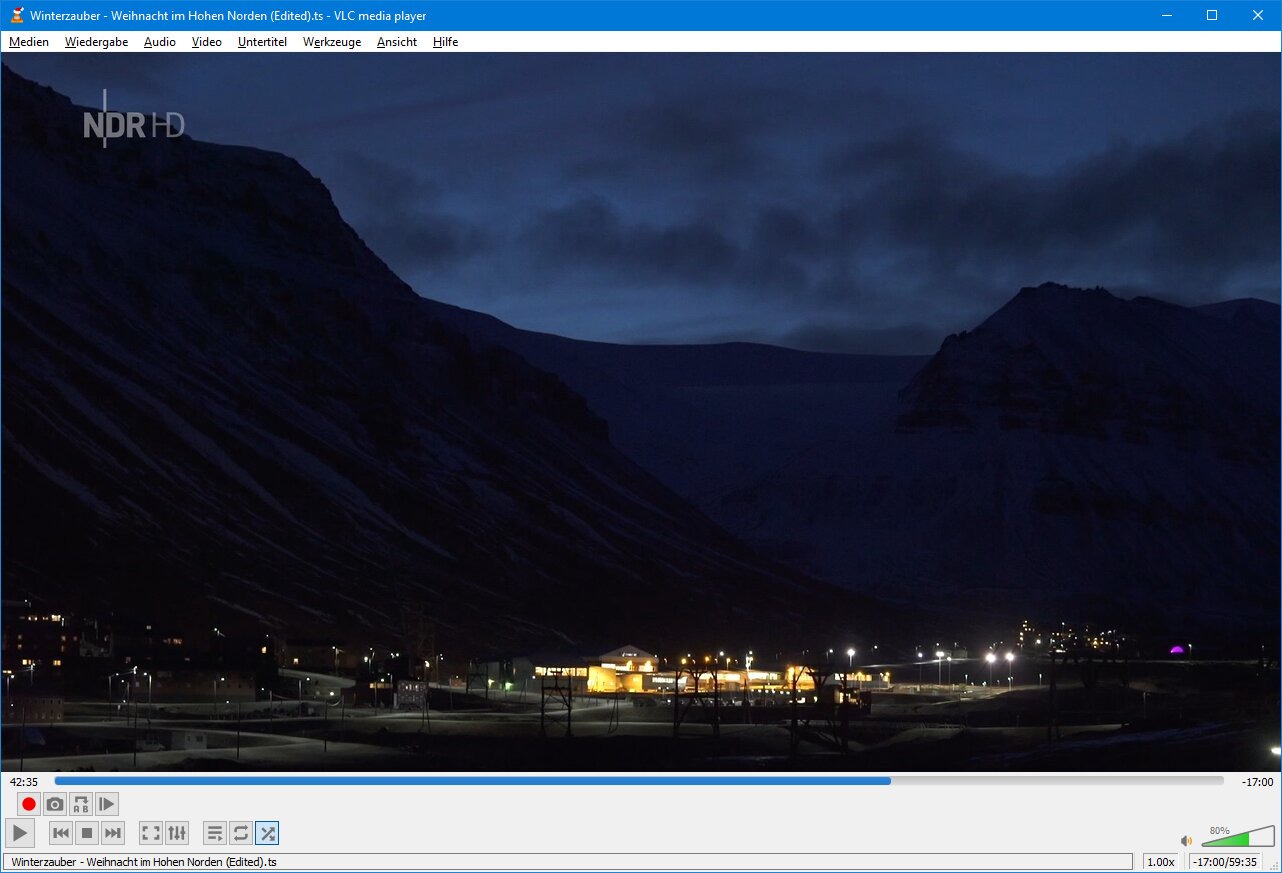Stop playback with the stop button

click(x=87, y=833)
